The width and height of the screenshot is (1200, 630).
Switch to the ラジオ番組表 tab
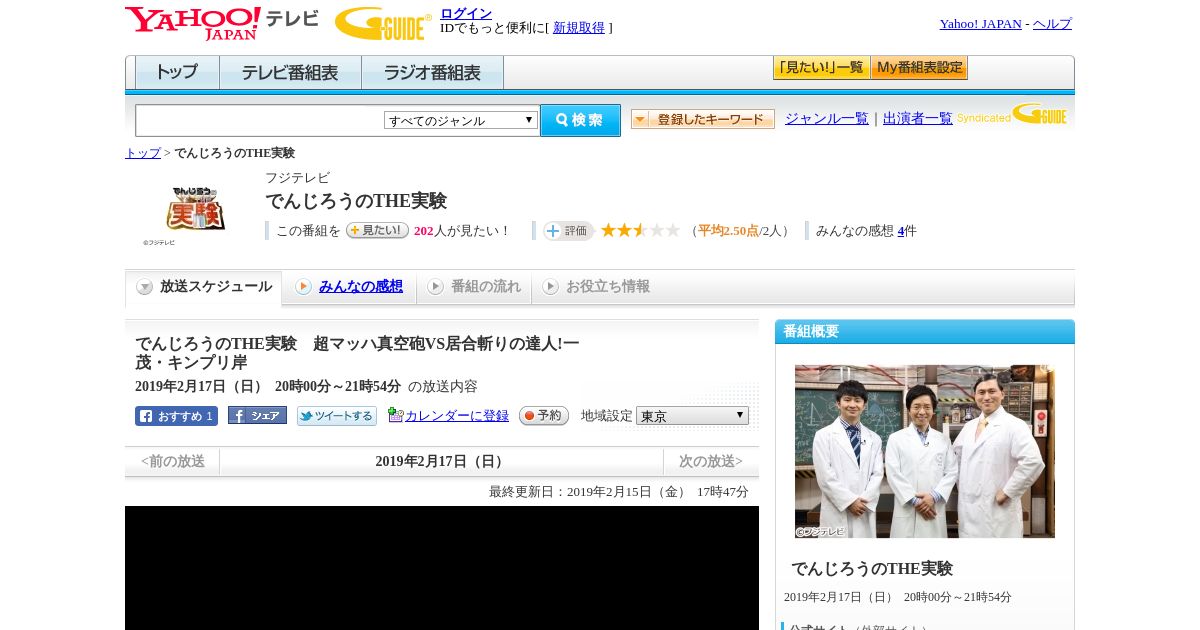[x=432, y=73]
